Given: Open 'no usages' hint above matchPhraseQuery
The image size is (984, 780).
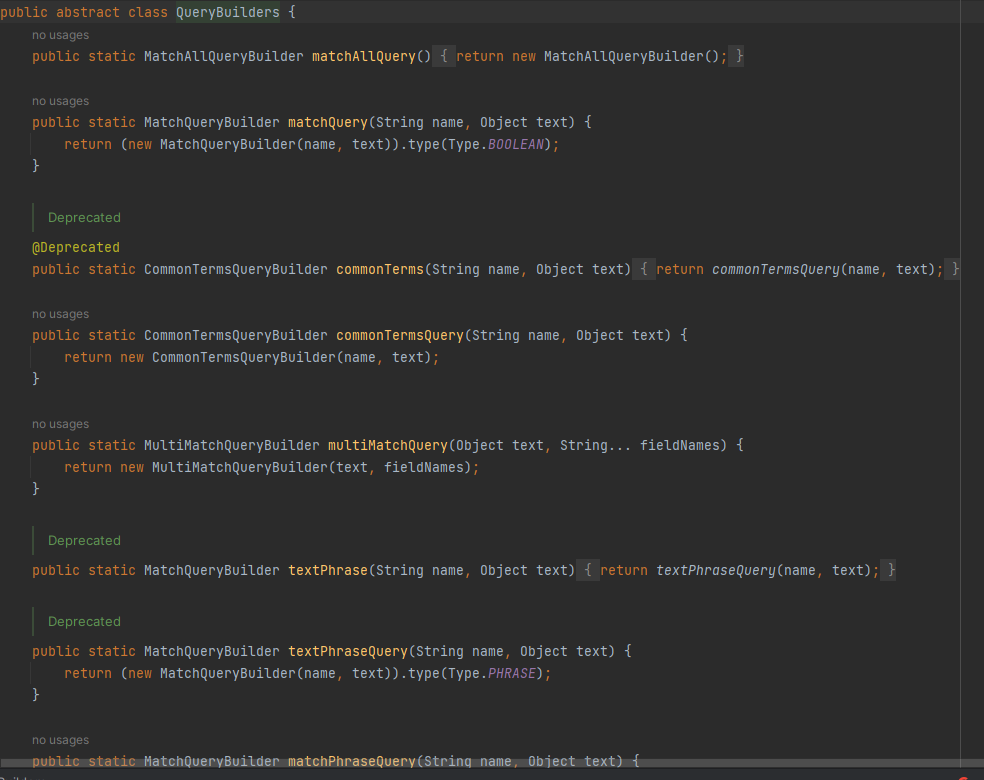Looking at the screenshot, I should 60,740.
